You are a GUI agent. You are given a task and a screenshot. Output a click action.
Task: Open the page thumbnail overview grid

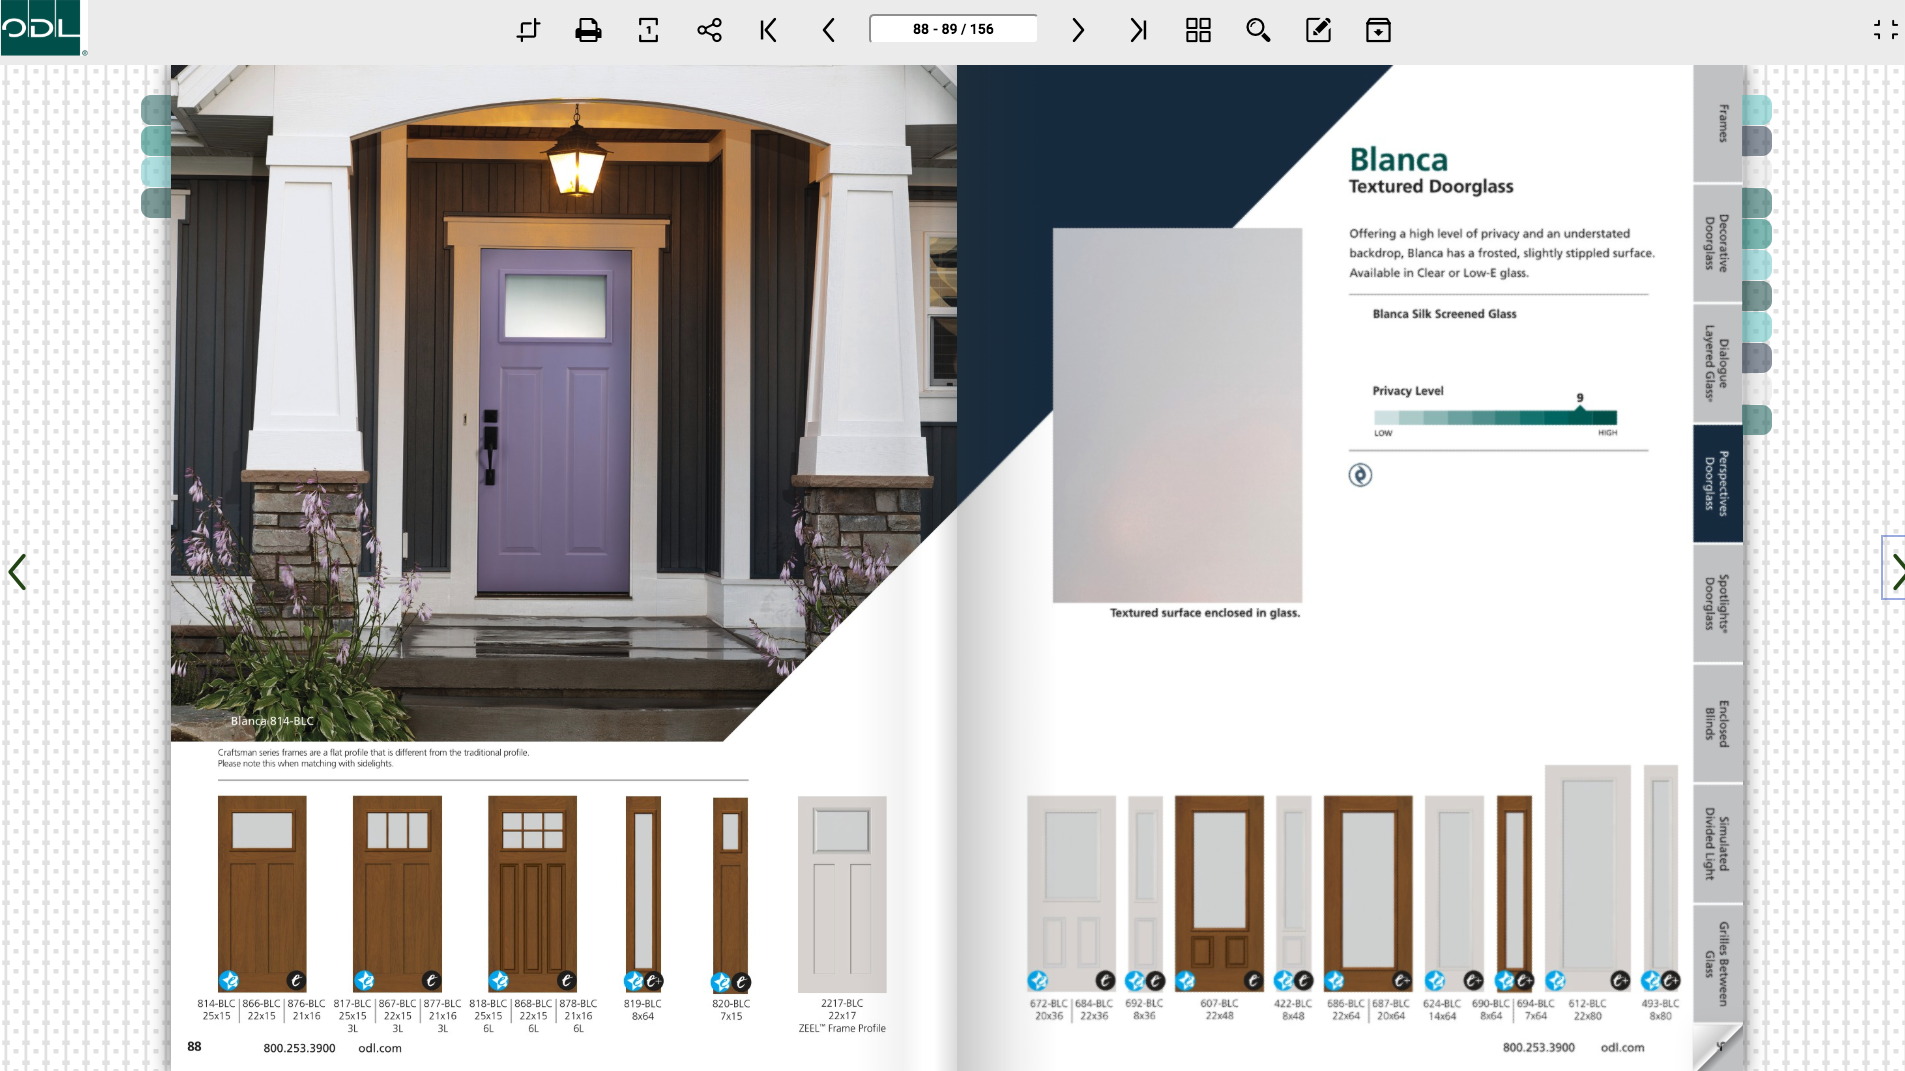pyautogui.click(x=1197, y=30)
